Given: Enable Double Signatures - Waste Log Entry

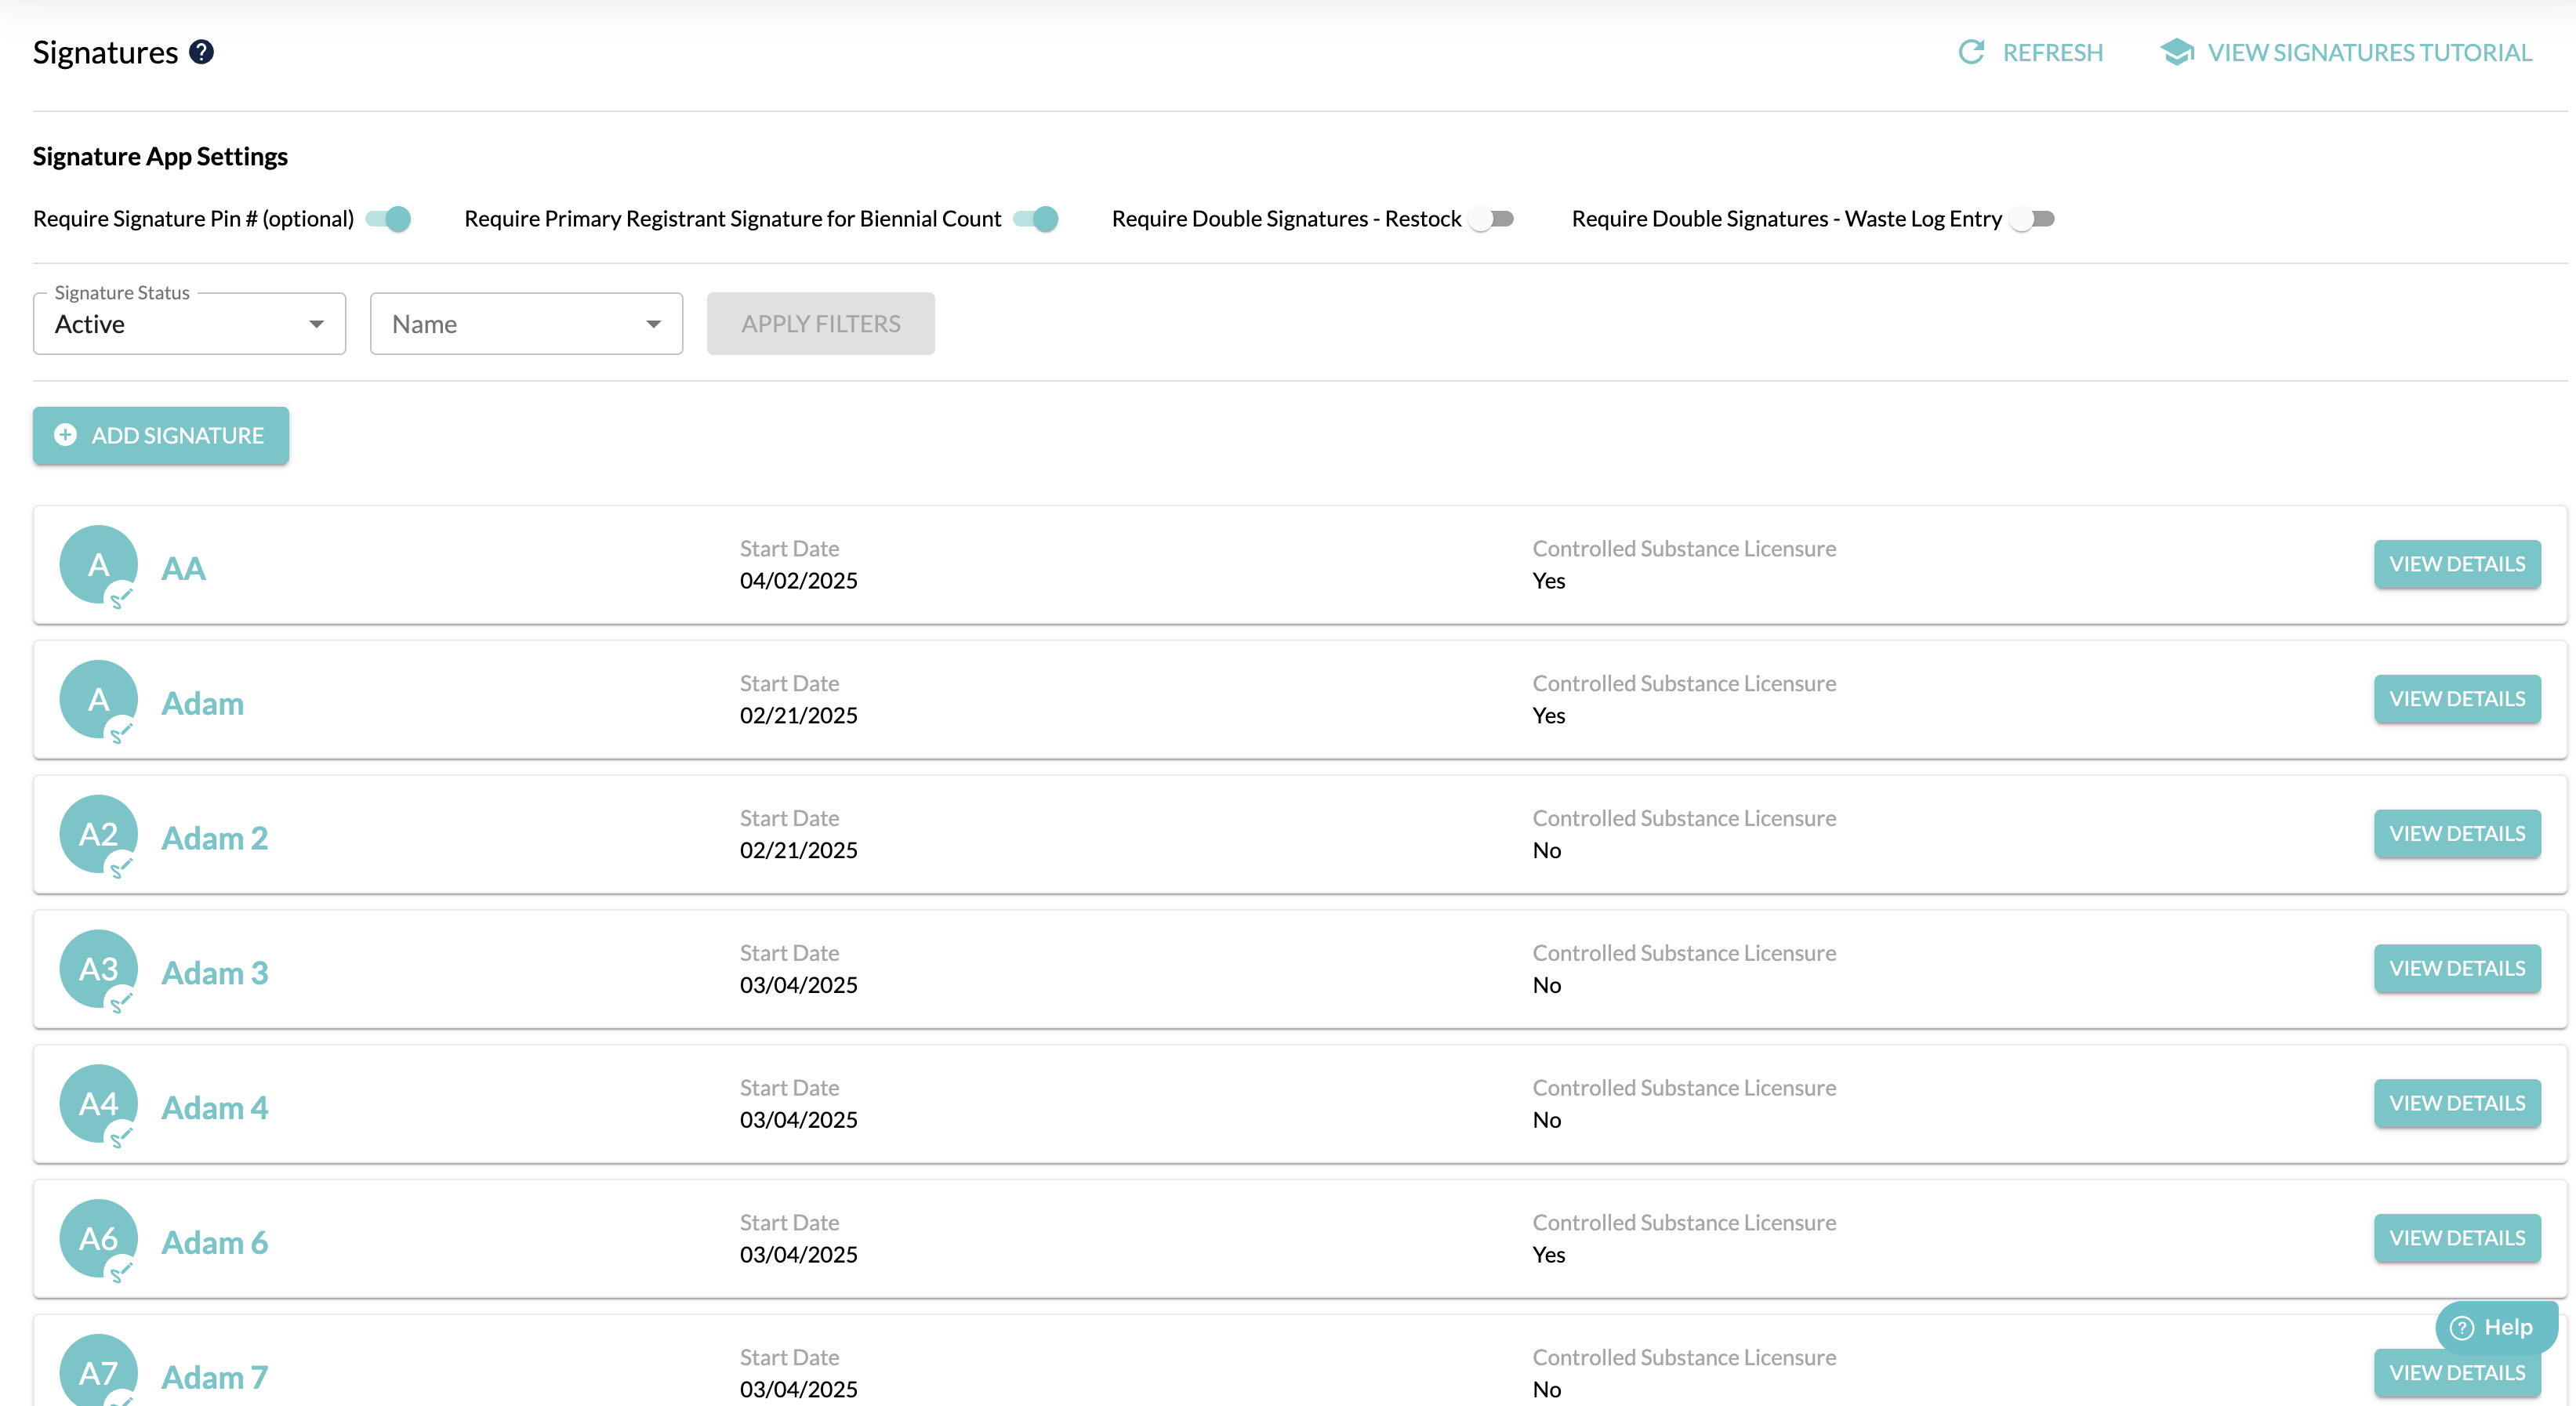Looking at the screenshot, I should coord(2032,219).
